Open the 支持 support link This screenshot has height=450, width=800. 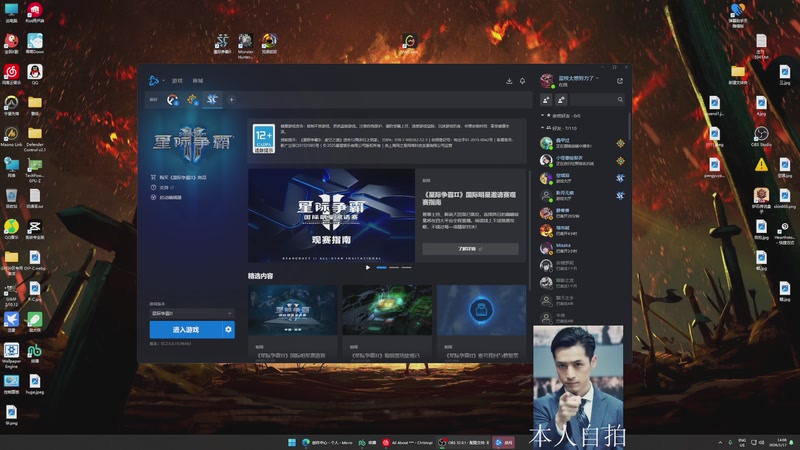pyautogui.click(x=163, y=187)
